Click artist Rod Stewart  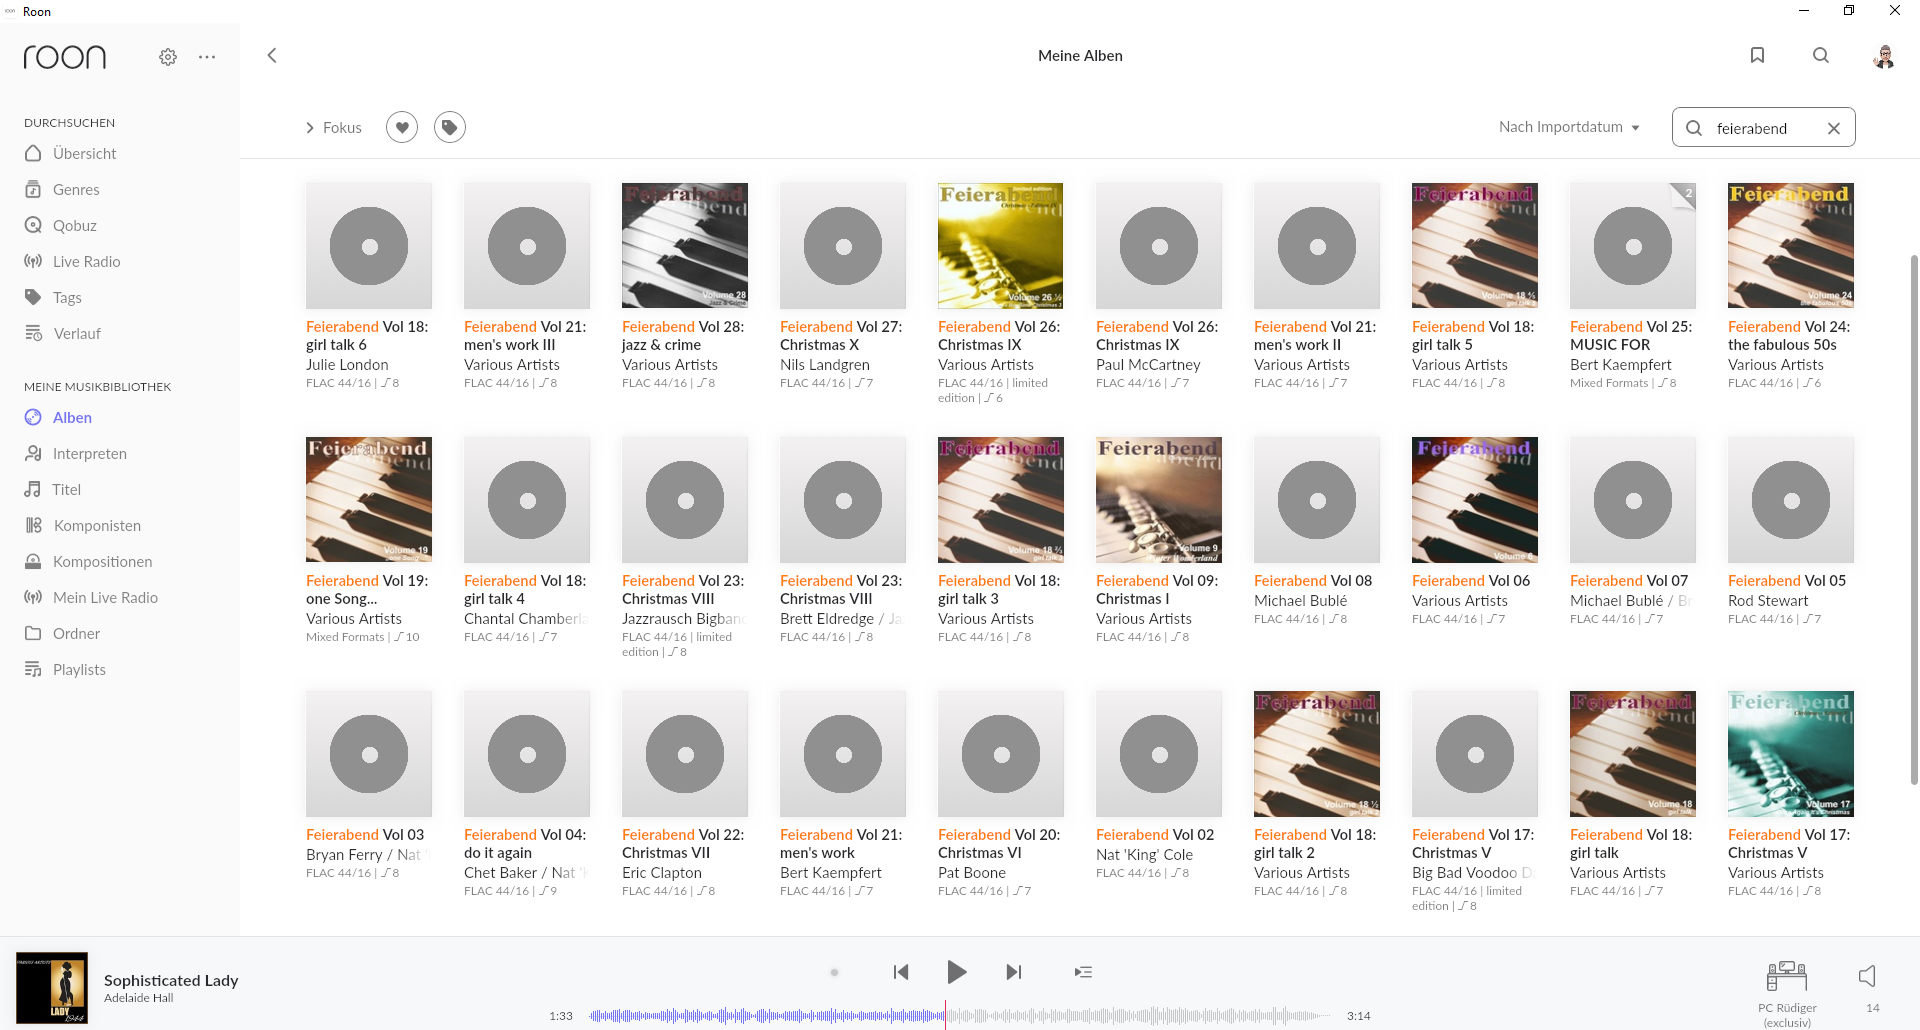[x=1768, y=601]
